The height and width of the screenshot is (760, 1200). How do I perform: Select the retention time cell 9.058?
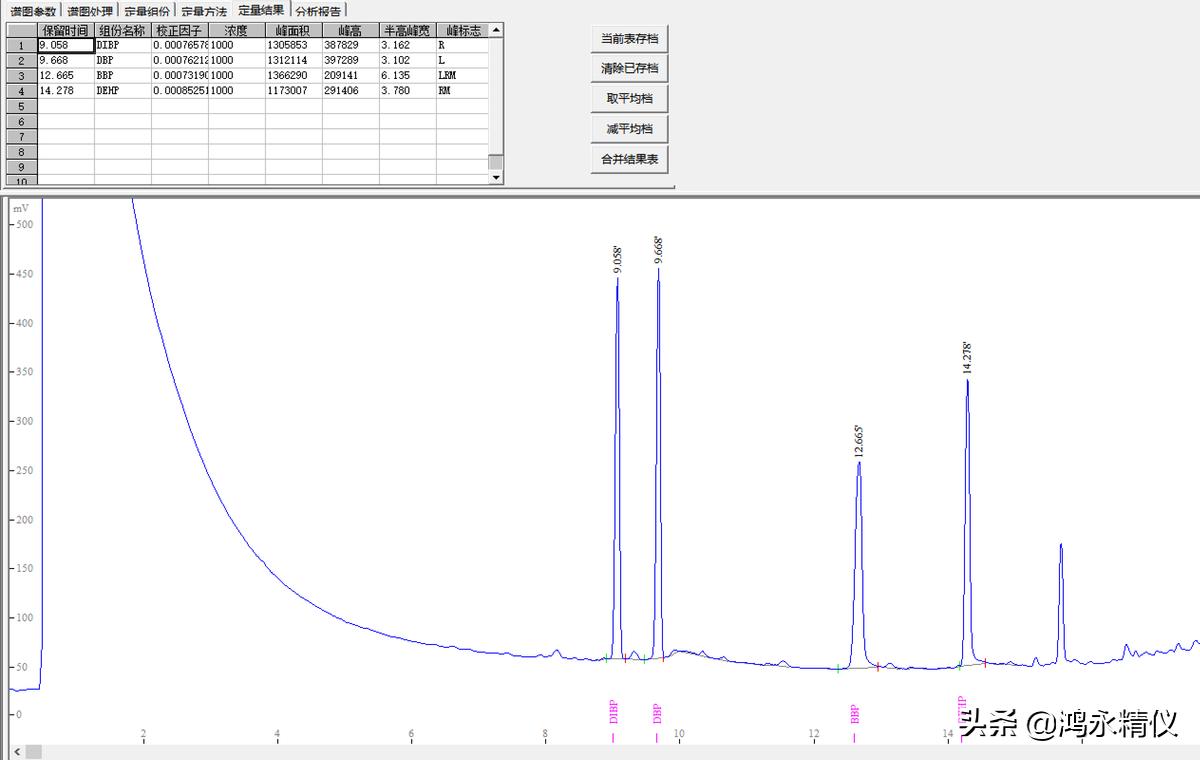65,46
